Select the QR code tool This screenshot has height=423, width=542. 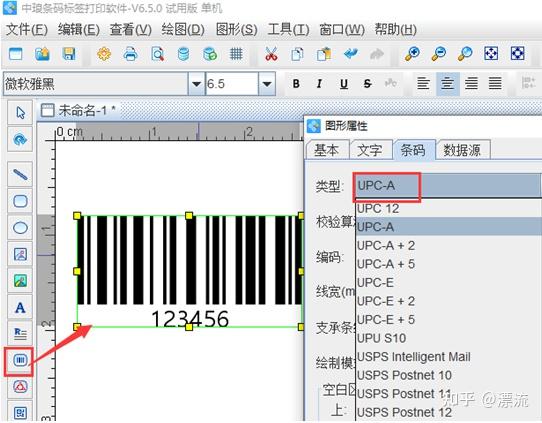pyautogui.click(x=20, y=412)
